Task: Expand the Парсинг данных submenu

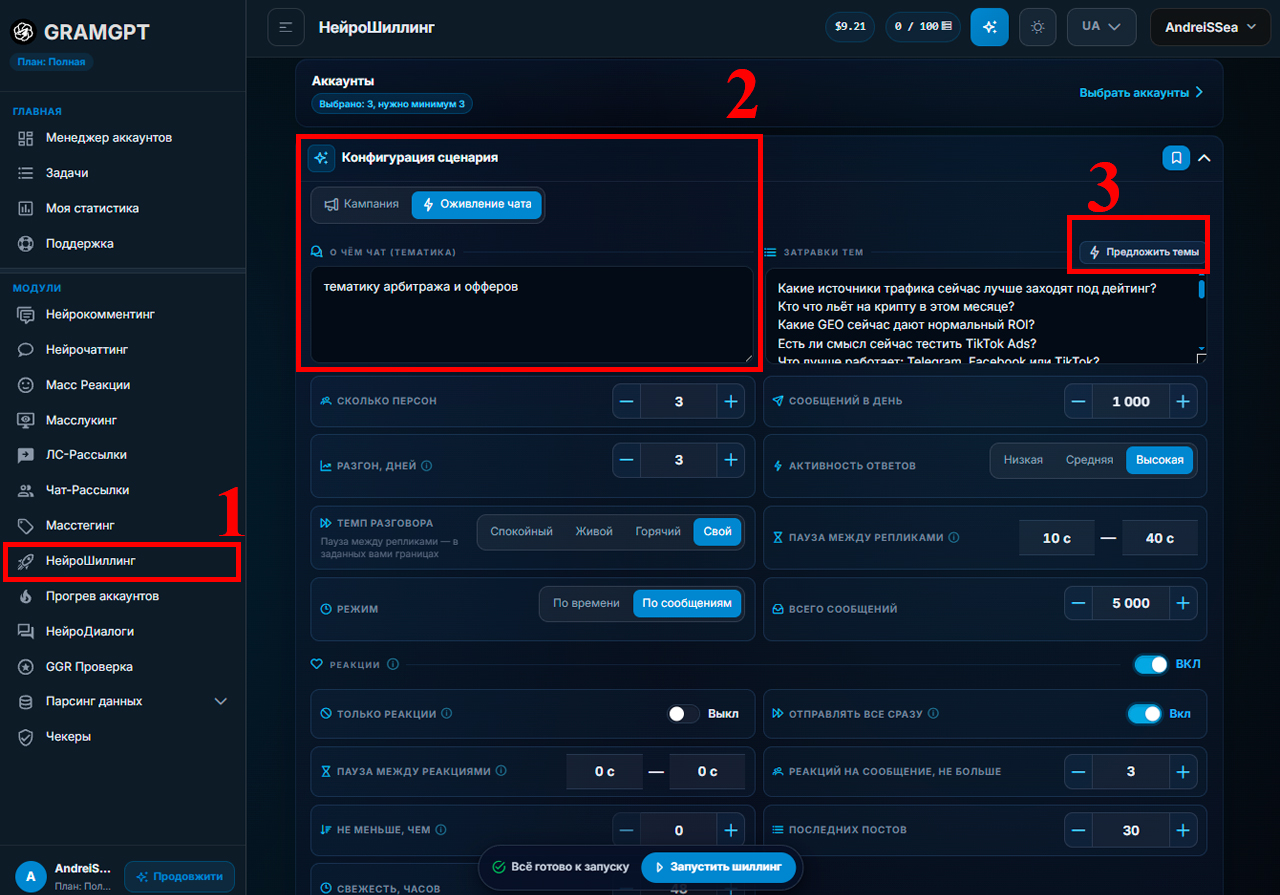Action: (x=222, y=702)
